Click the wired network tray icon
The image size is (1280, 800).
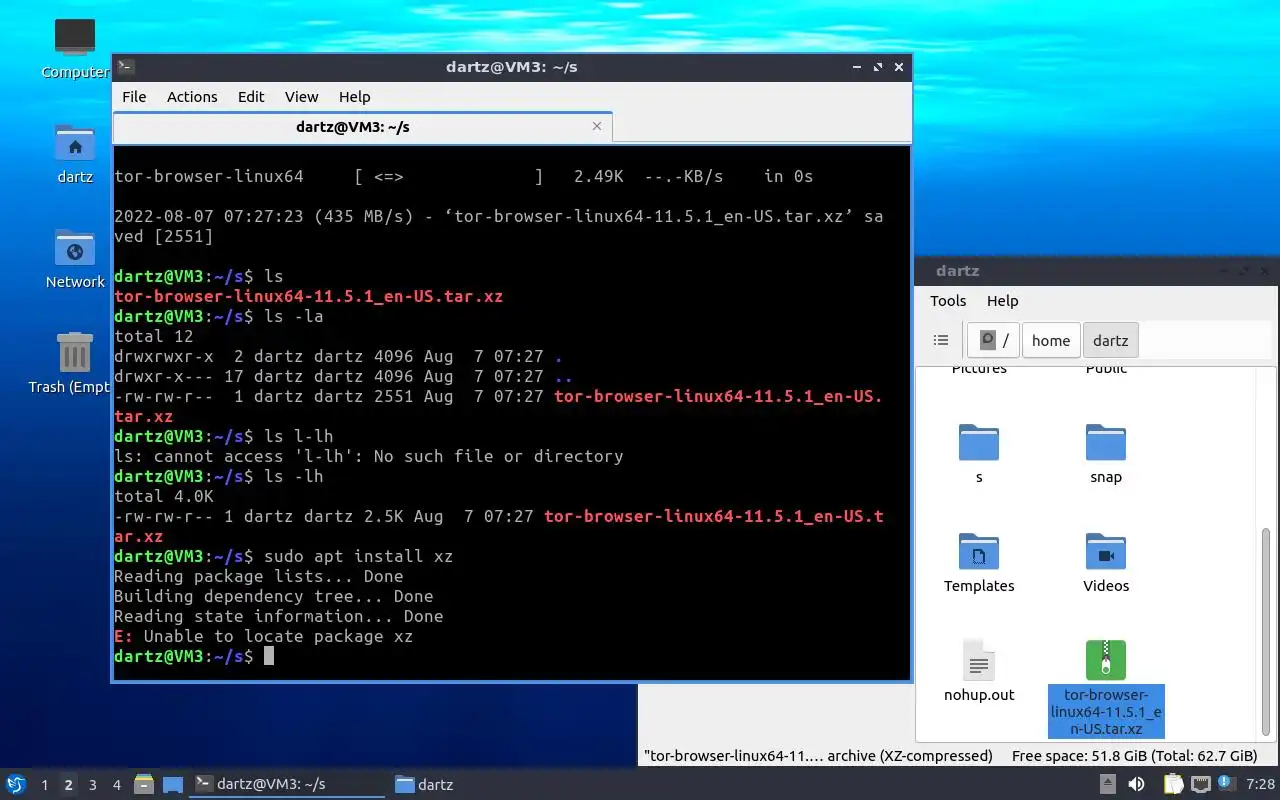[x=1200, y=784]
